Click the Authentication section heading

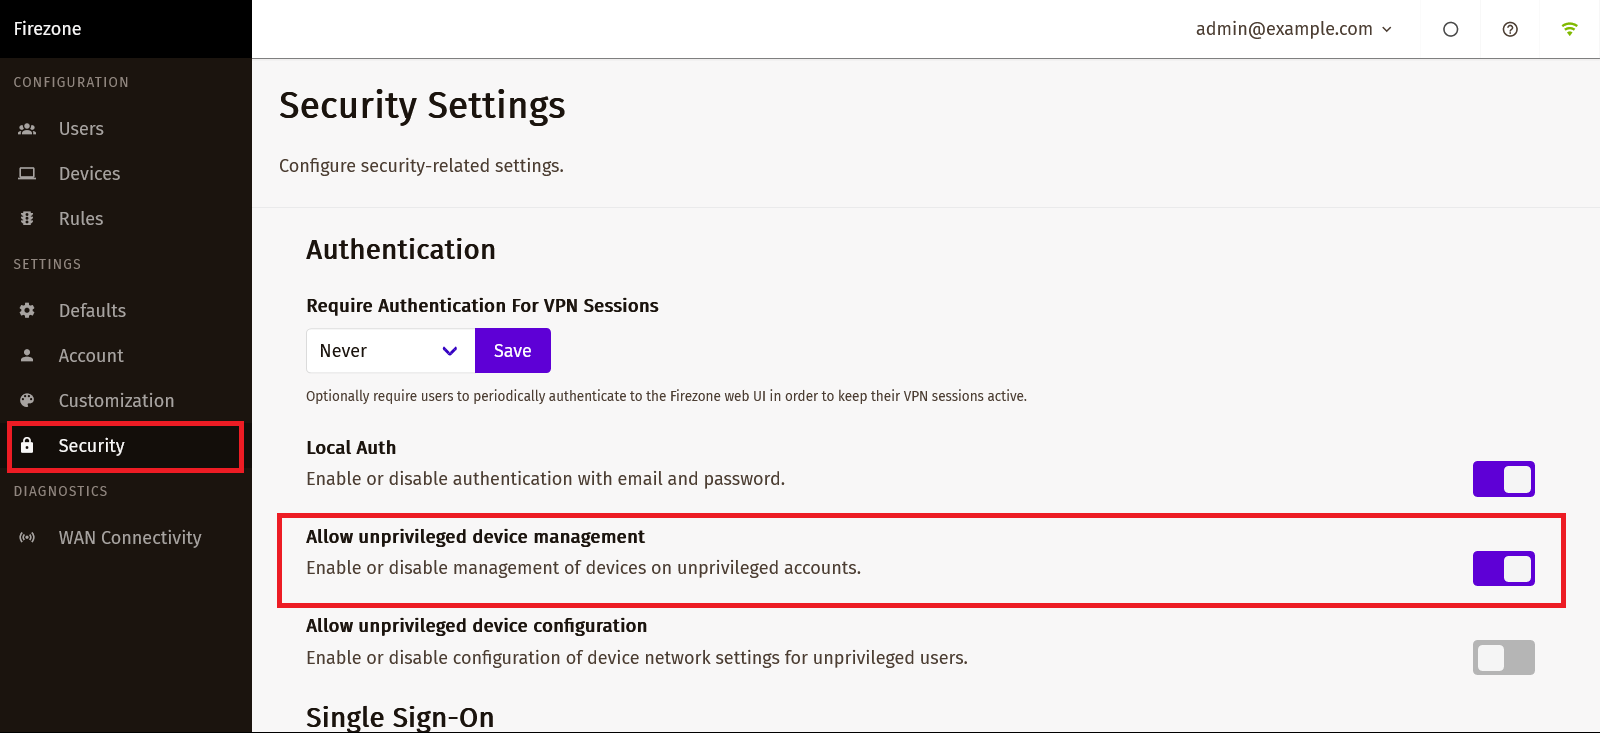401,250
